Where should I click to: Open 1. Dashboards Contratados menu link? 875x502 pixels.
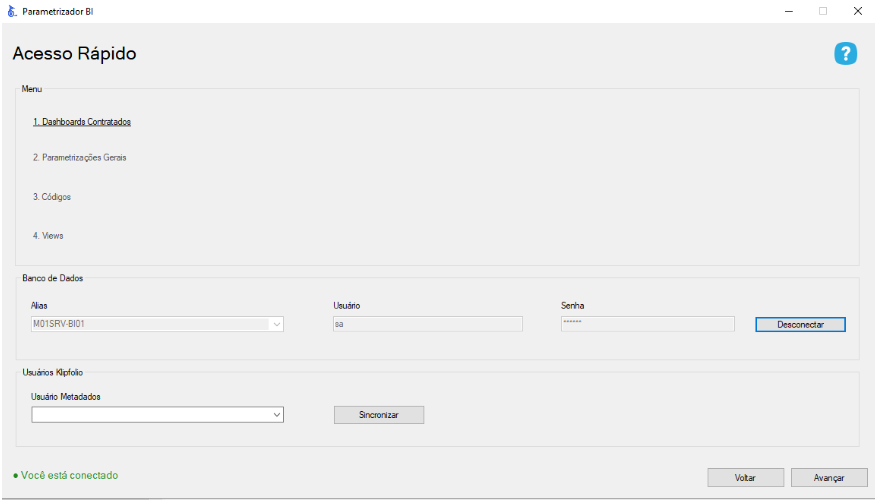pos(82,122)
